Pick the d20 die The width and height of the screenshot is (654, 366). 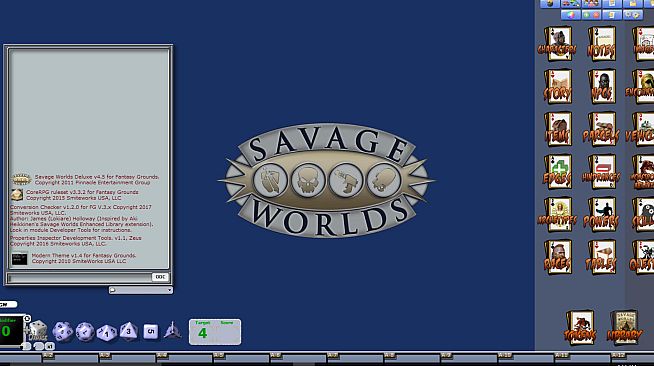[x=63, y=331]
